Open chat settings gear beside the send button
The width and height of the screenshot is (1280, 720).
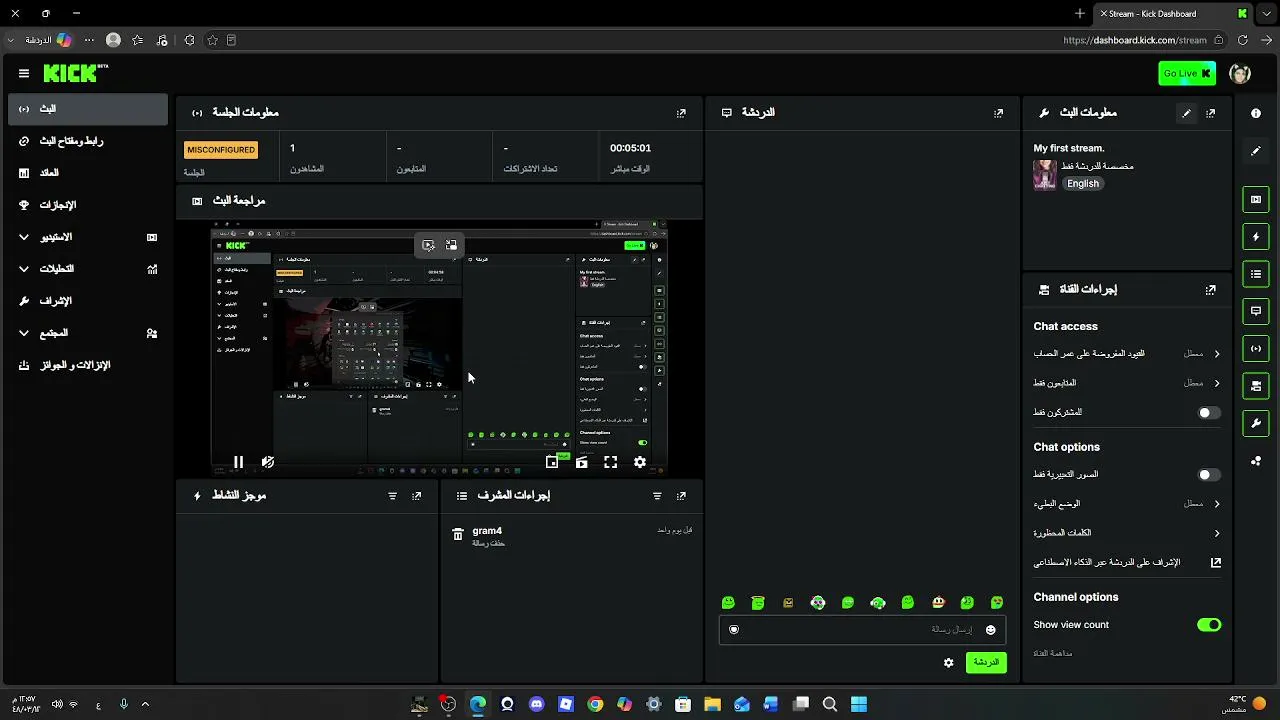949,662
